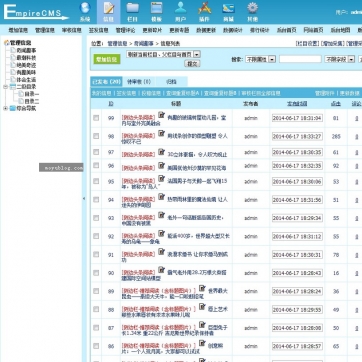Screen dimensions: 362x362
Task: Tick the checkbox for row ID 95
Action: pos(96,181)
